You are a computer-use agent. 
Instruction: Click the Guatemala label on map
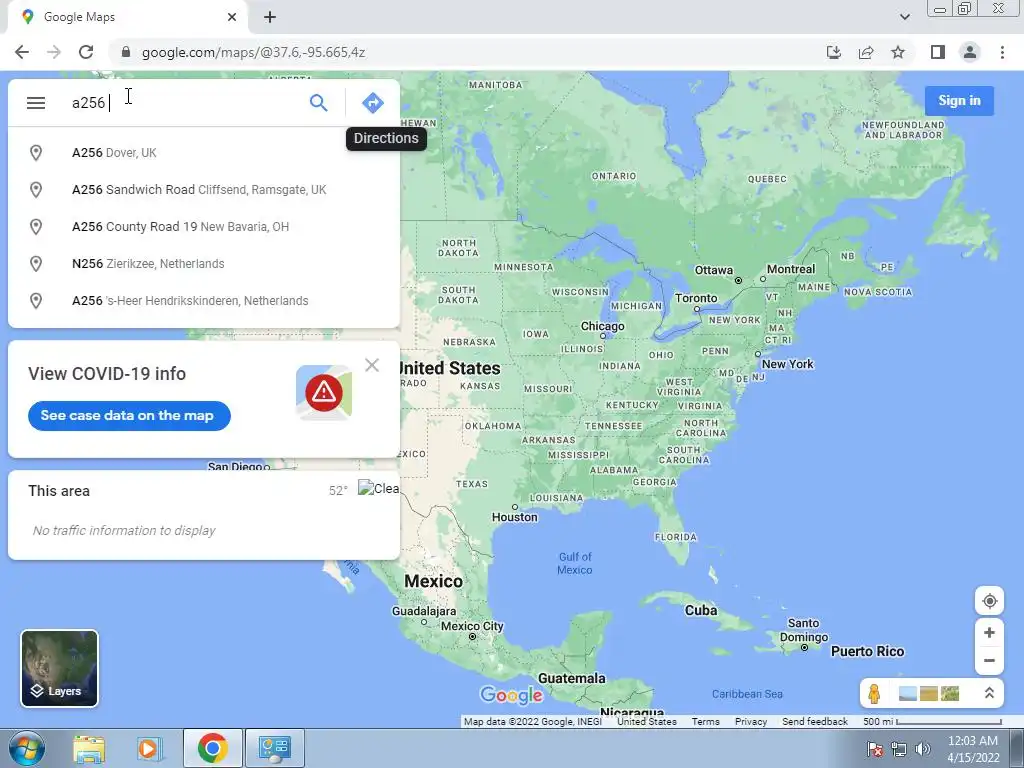point(571,679)
